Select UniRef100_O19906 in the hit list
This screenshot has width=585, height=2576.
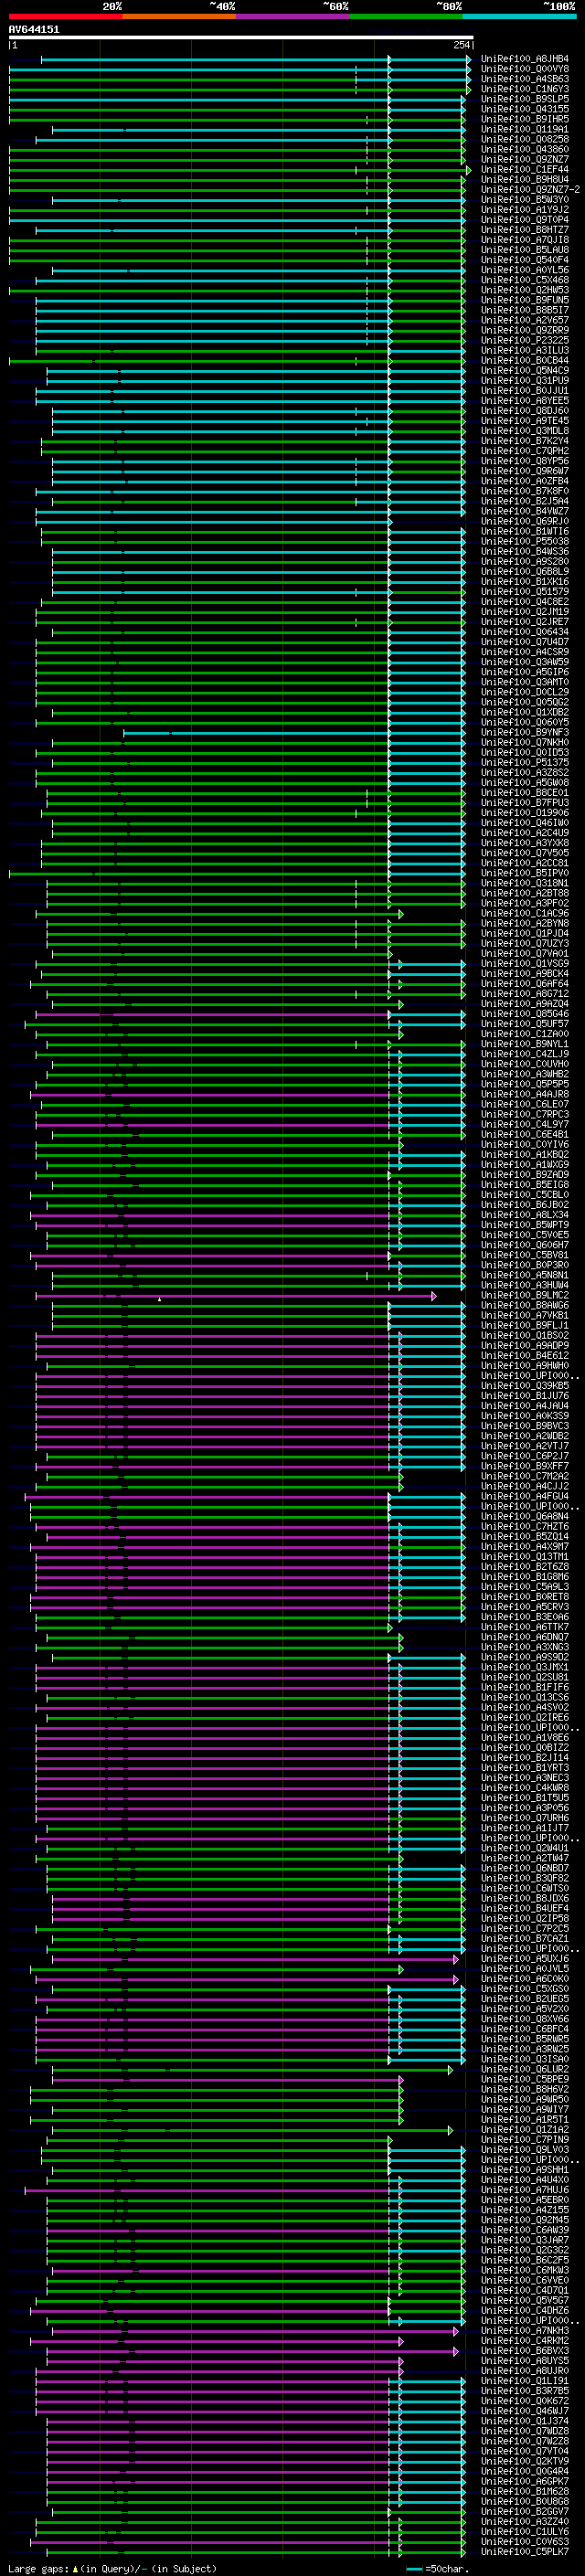click(x=525, y=813)
